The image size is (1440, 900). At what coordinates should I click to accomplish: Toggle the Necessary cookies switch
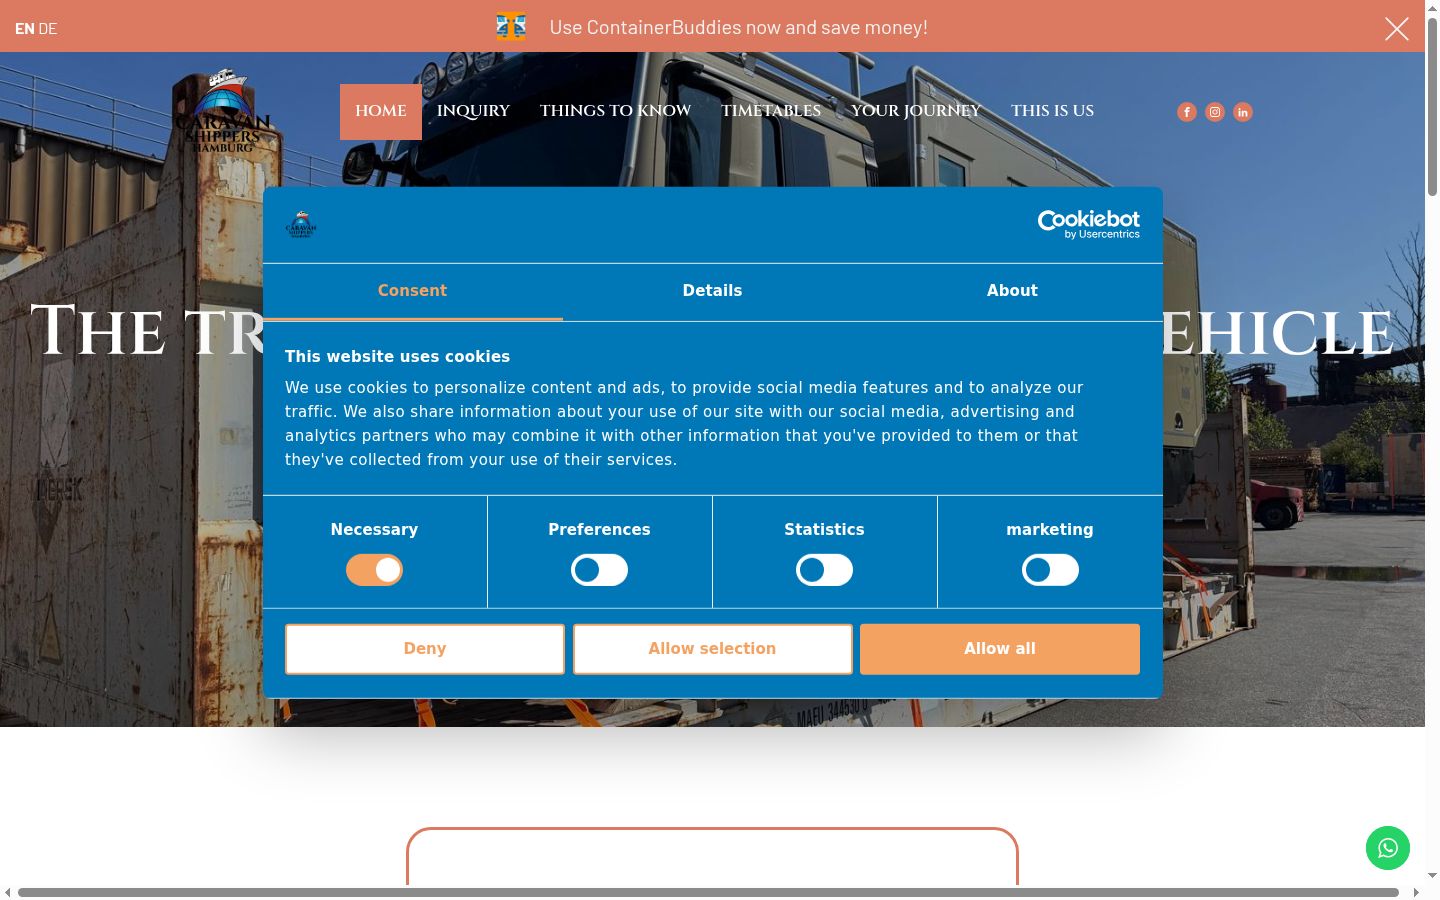click(374, 570)
